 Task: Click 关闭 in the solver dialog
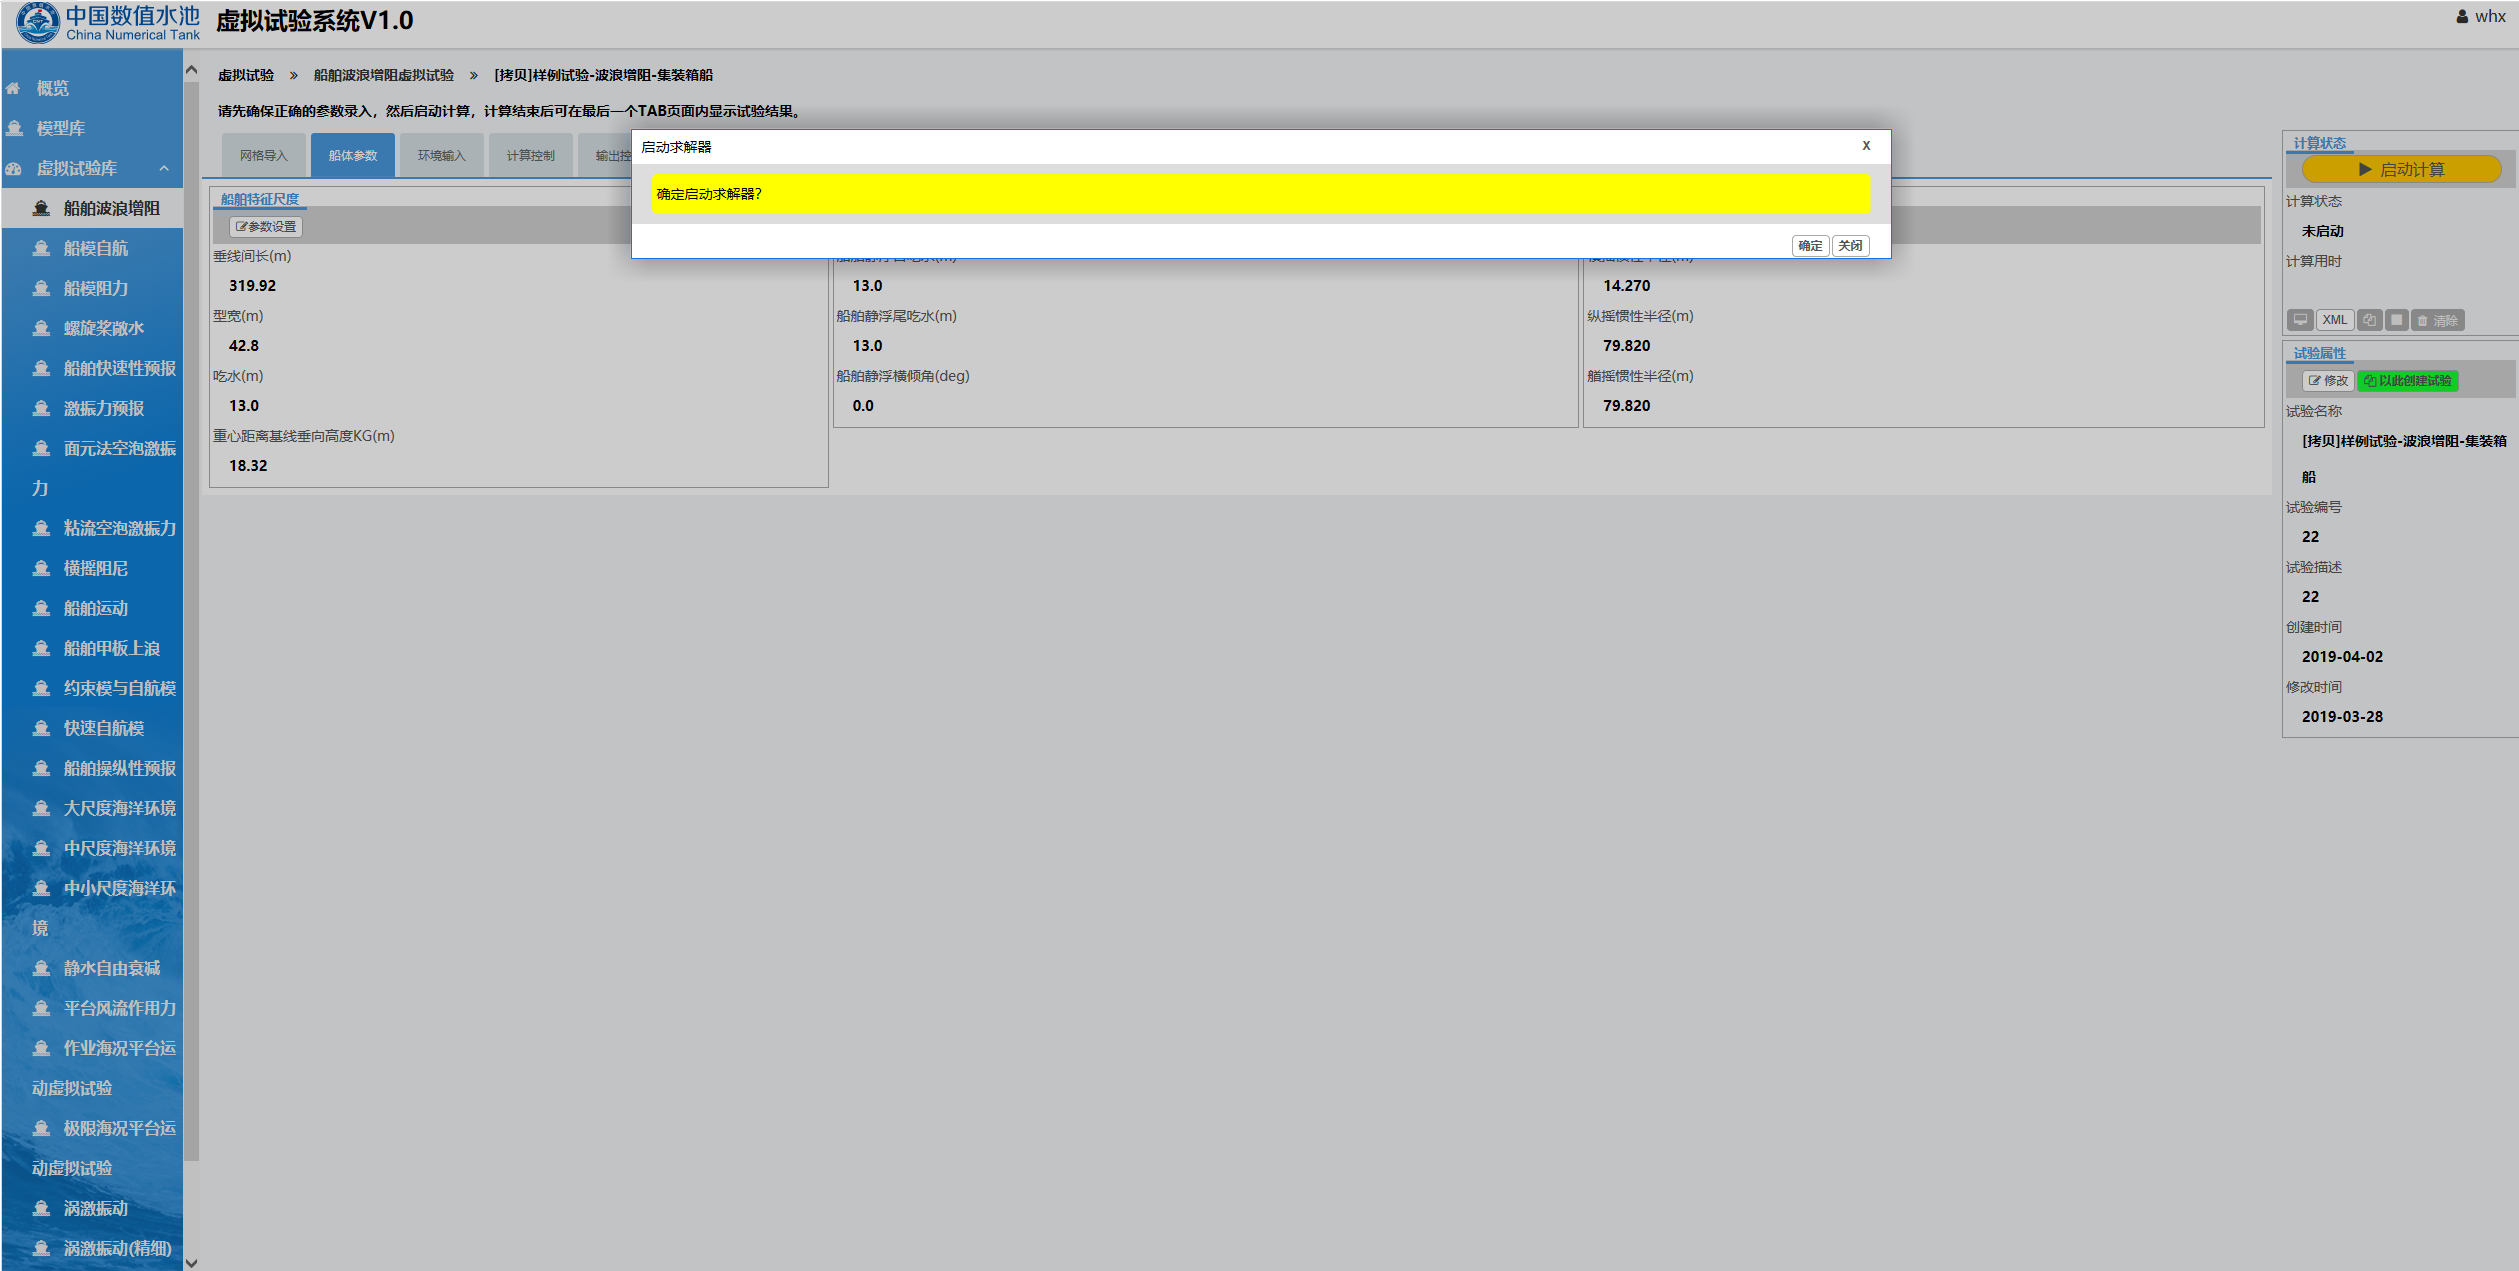tap(1850, 246)
